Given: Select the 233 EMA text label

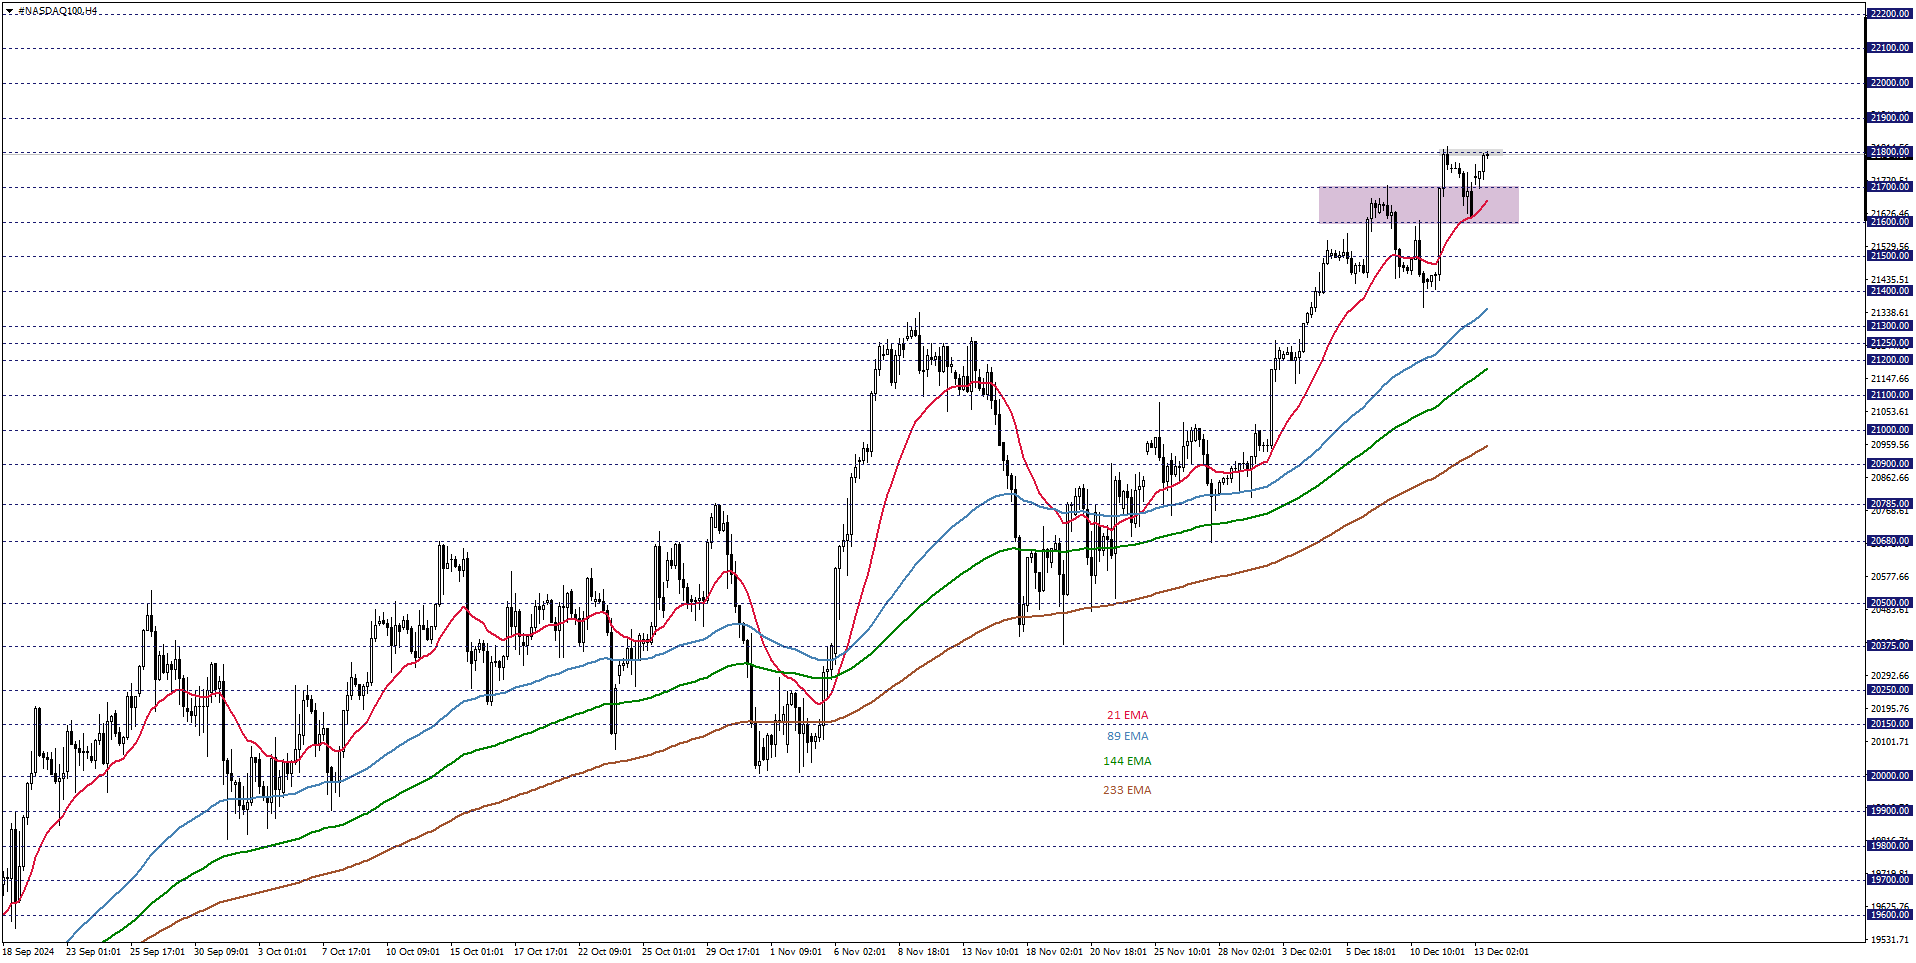Looking at the screenshot, I should coord(1127,790).
